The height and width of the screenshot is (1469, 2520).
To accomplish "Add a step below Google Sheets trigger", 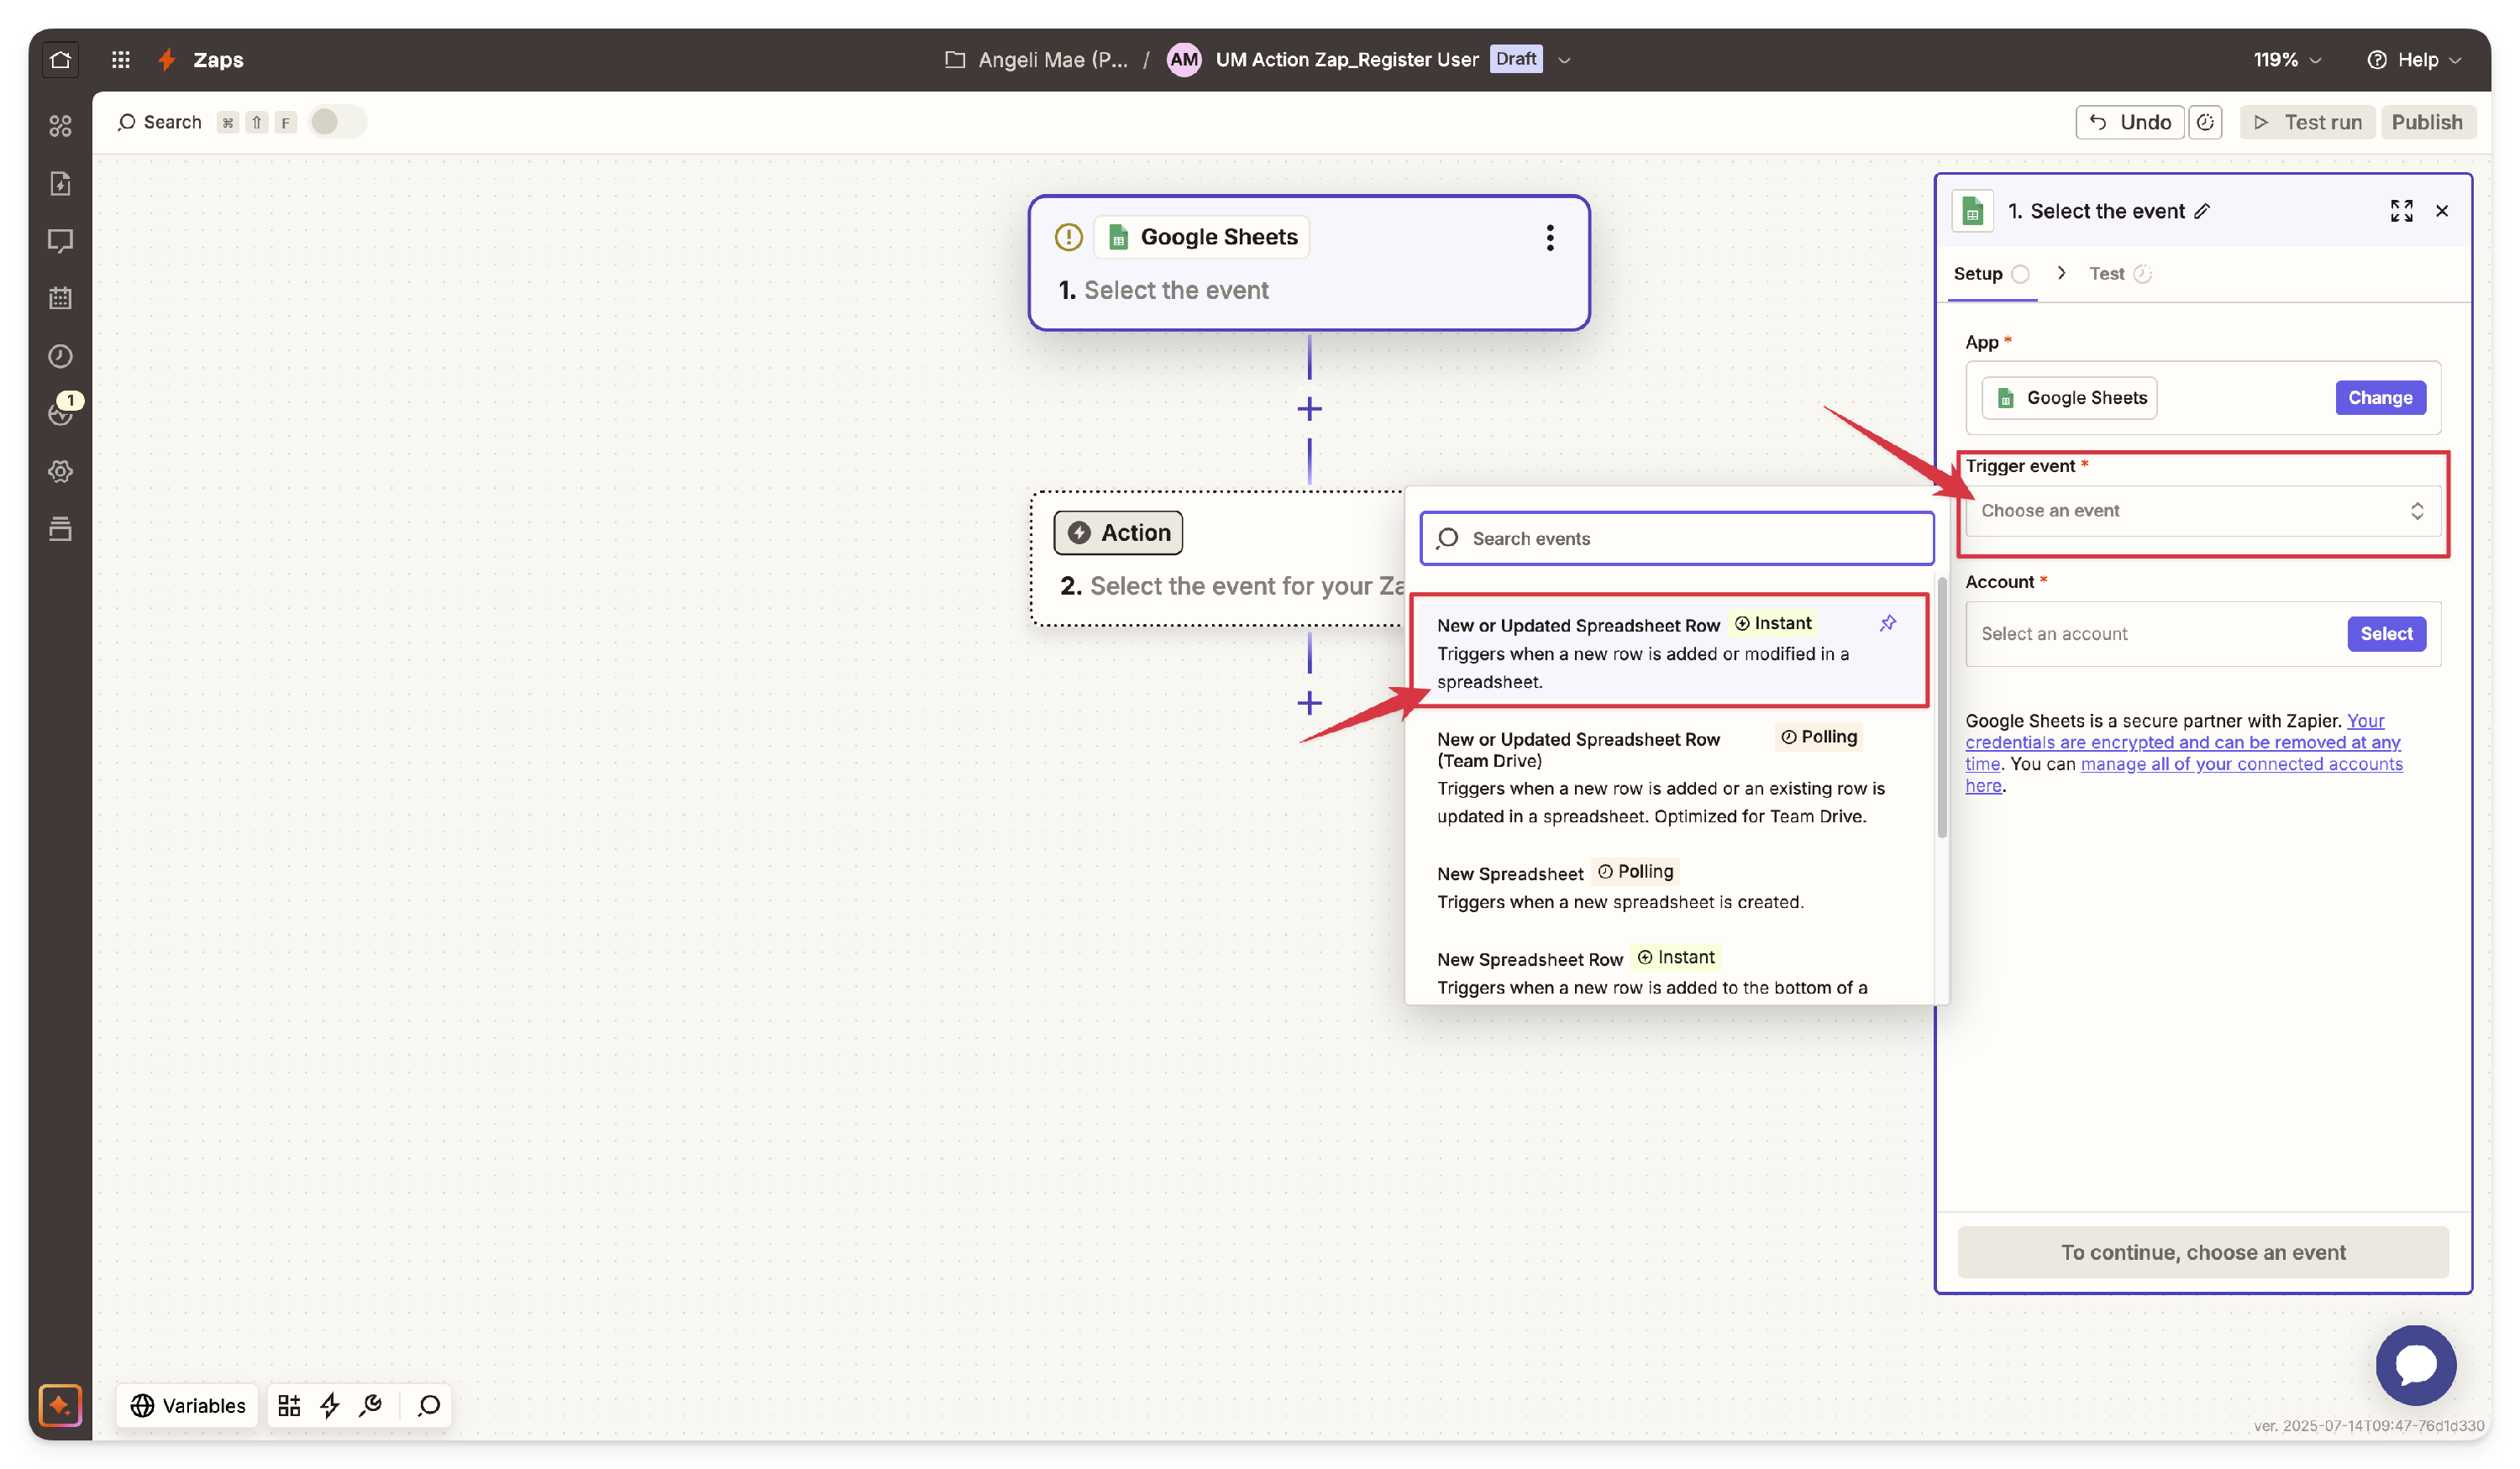I will pyautogui.click(x=1309, y=408).
